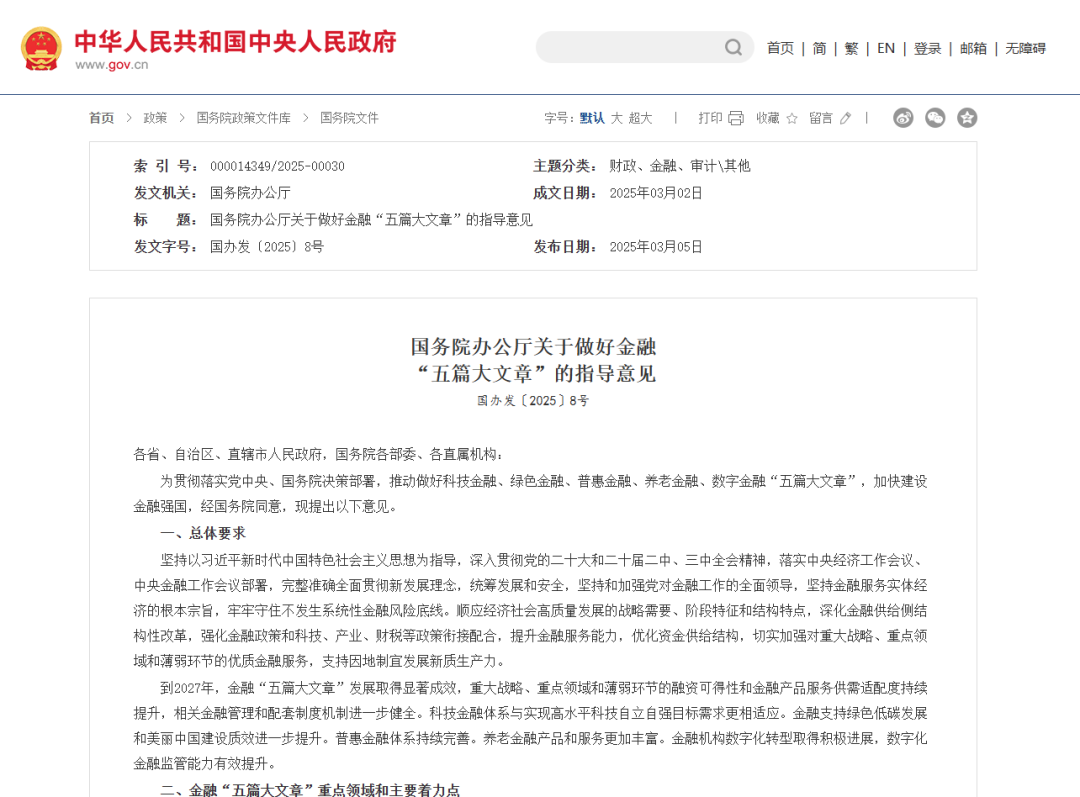Open the 邮箱 mailbox link
The height and width of the screenshot is (797, 1080).
coord(973,48)
